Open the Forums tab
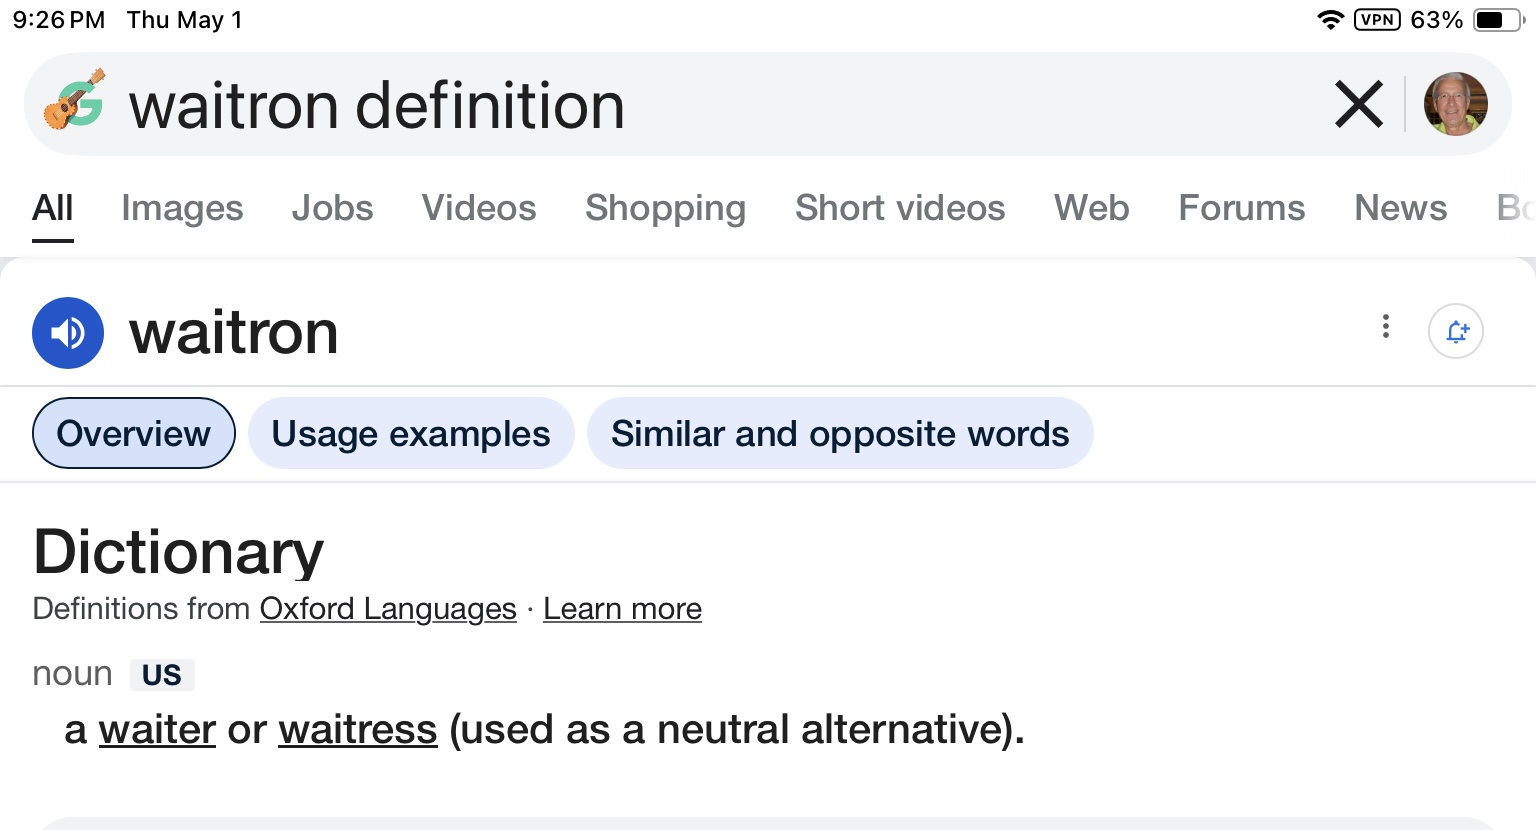1536x830 pixels. pos(1241,208)
